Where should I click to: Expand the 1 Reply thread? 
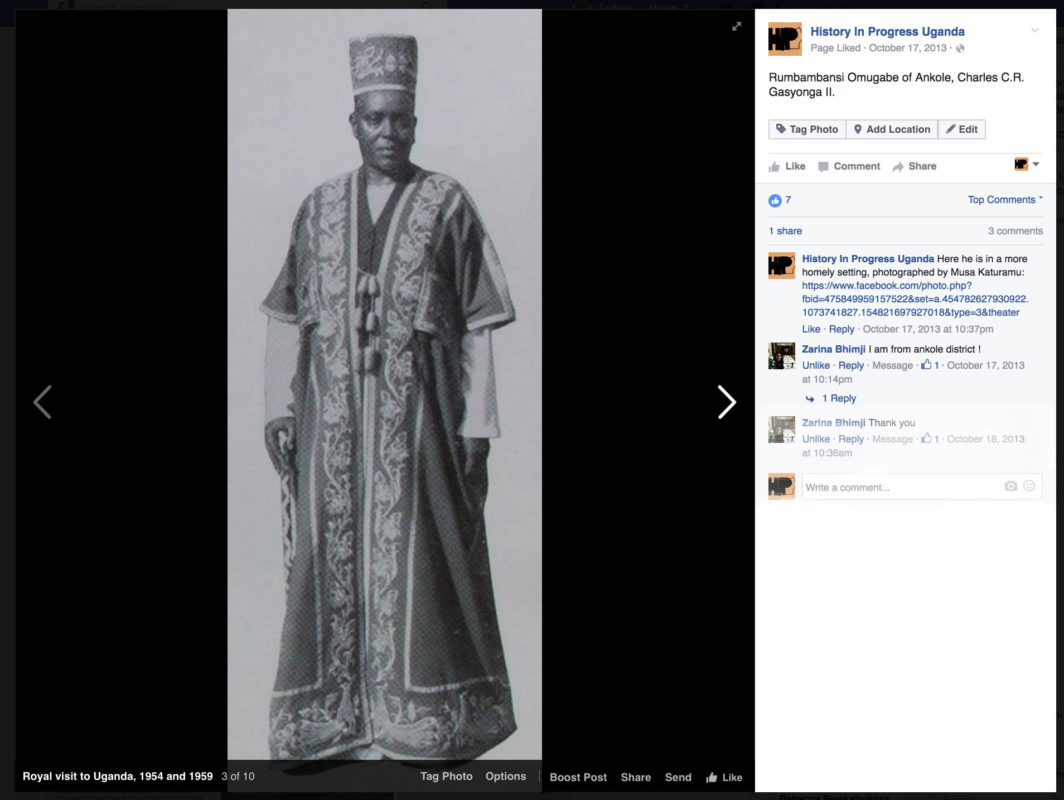[838, 398]
